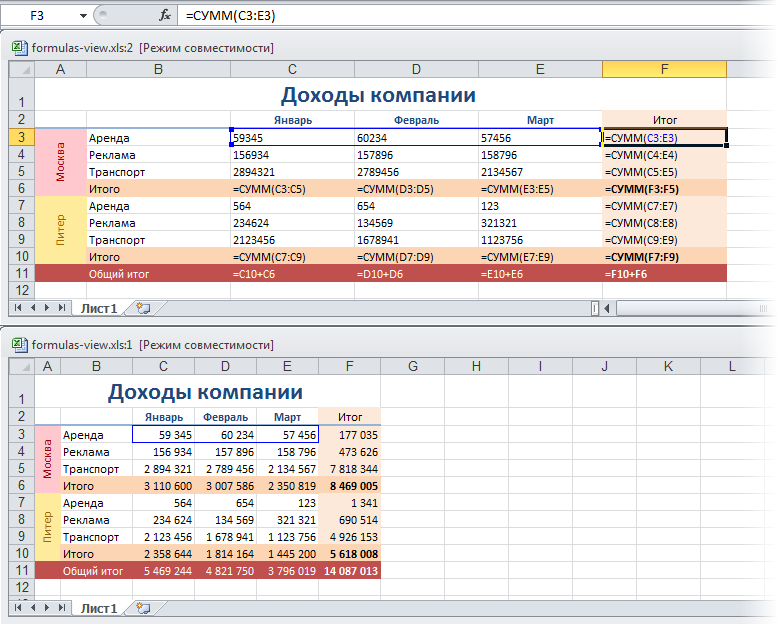Click the formula bar showing =СУММ(C3:E3)
The width and height of the screenshot is (778, 625).
tap(476, 15)
